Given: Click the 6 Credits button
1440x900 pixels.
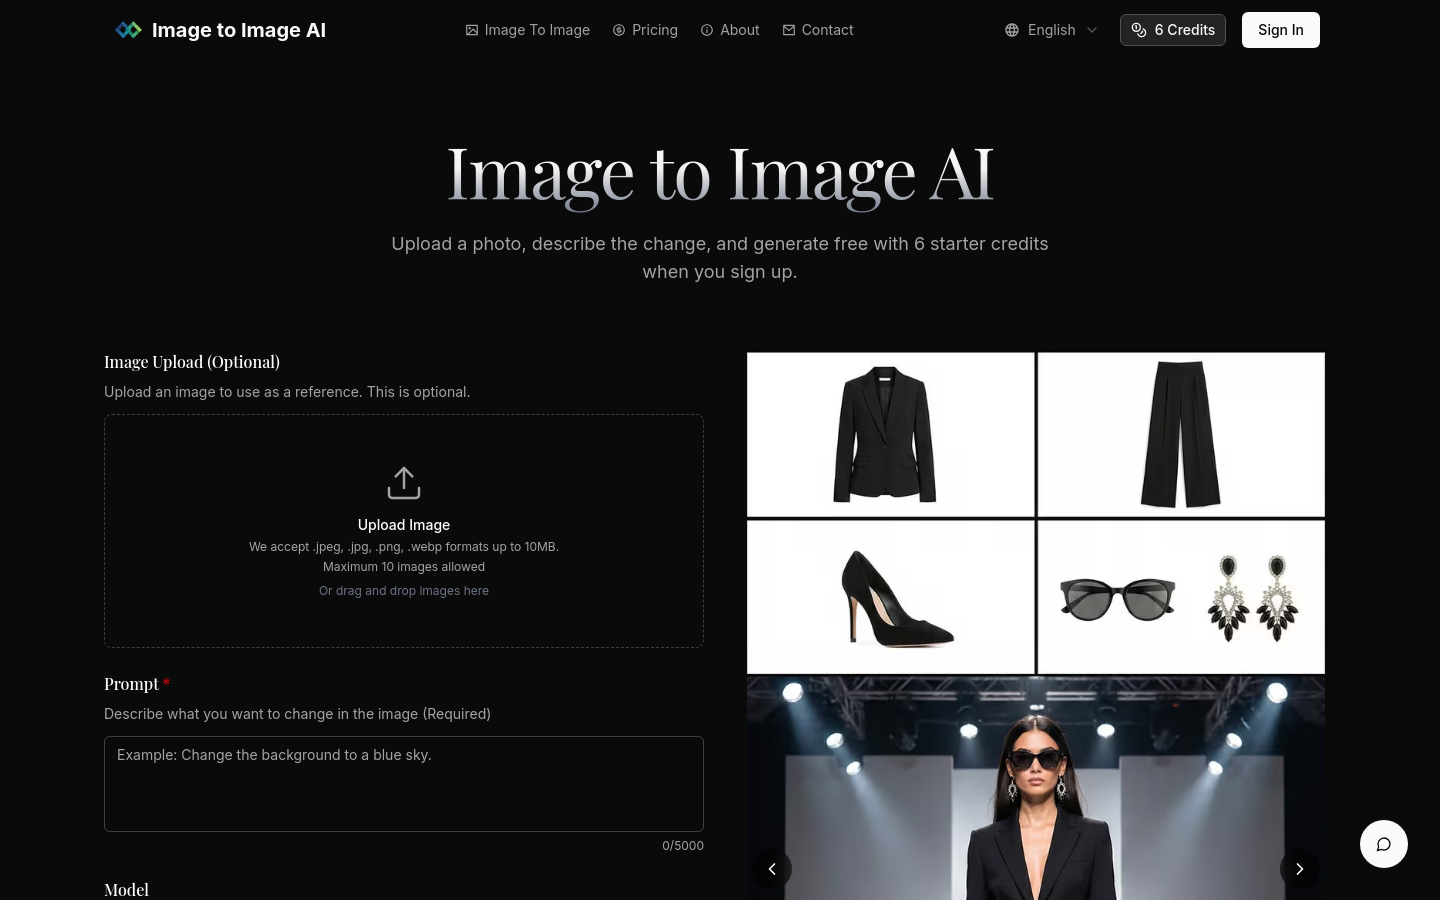Looking at the screenshot, I should [x=1173, y=30].
